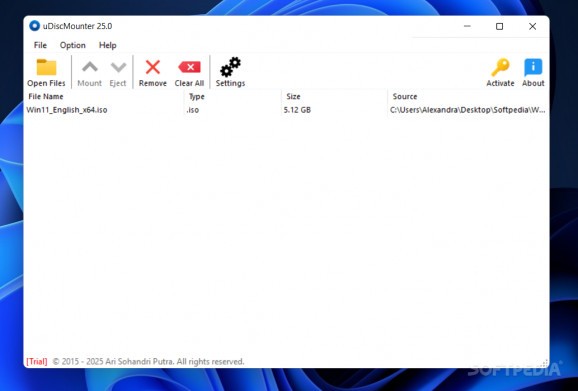Sort by the Size column header
This screenshot has width=578, height=391.
pyautogui.click(x=334, y=97)
